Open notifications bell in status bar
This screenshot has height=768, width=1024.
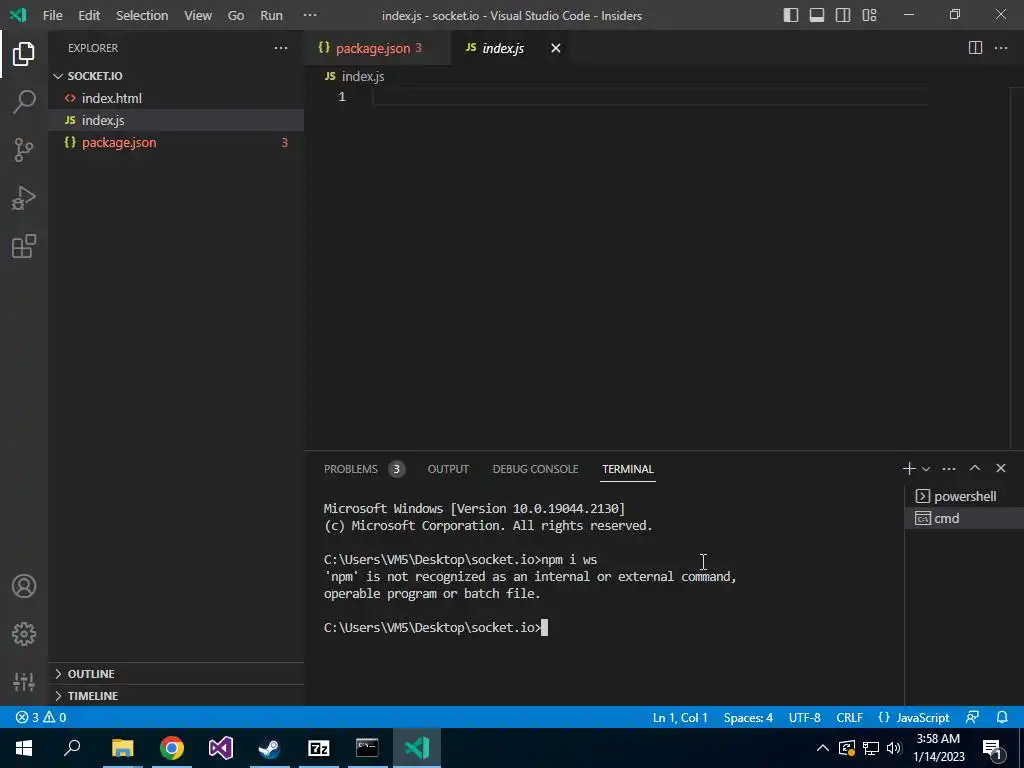pyautogui.click(x=1002, y=717)
